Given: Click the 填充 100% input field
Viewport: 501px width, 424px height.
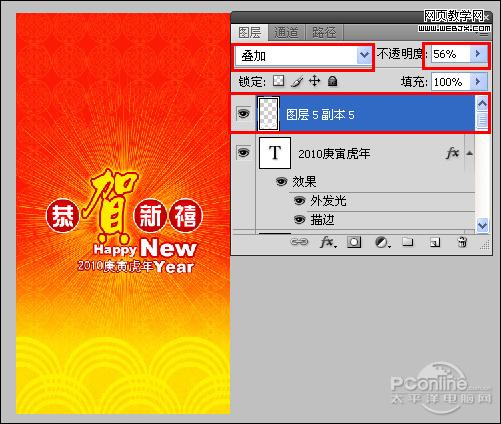Looking at the screenshot, I should click(451, 82).
